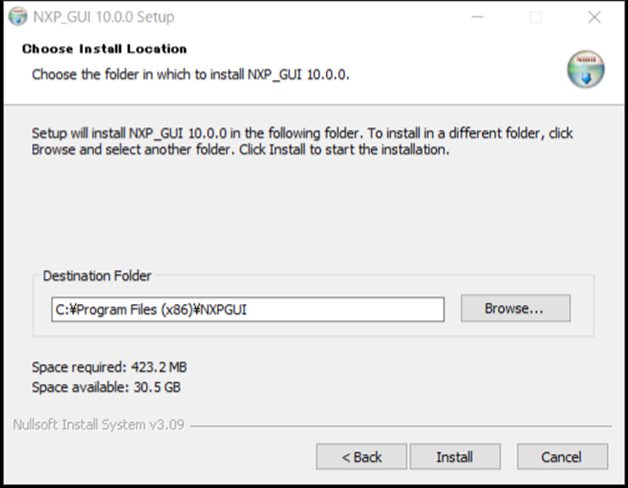Click the separator line beside Nullsoft branding

[x=400, y=425]
